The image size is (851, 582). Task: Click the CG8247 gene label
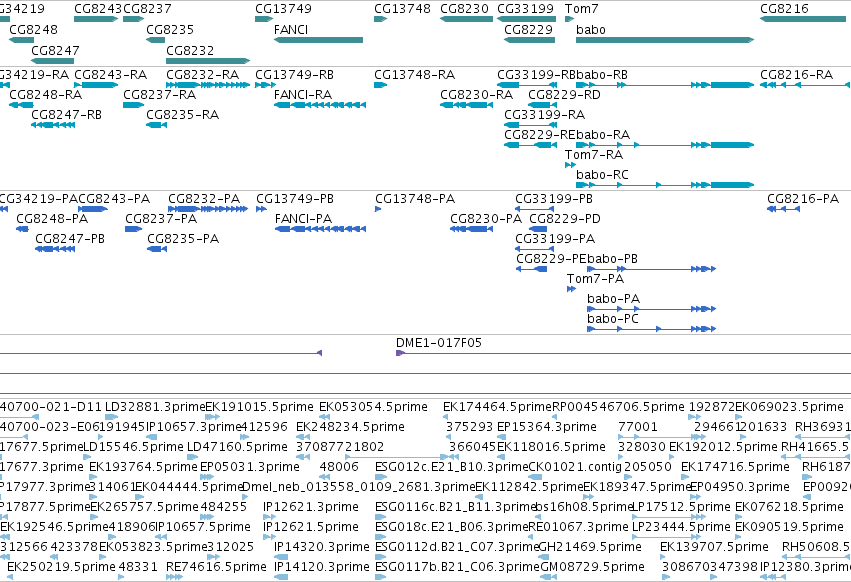55,50
